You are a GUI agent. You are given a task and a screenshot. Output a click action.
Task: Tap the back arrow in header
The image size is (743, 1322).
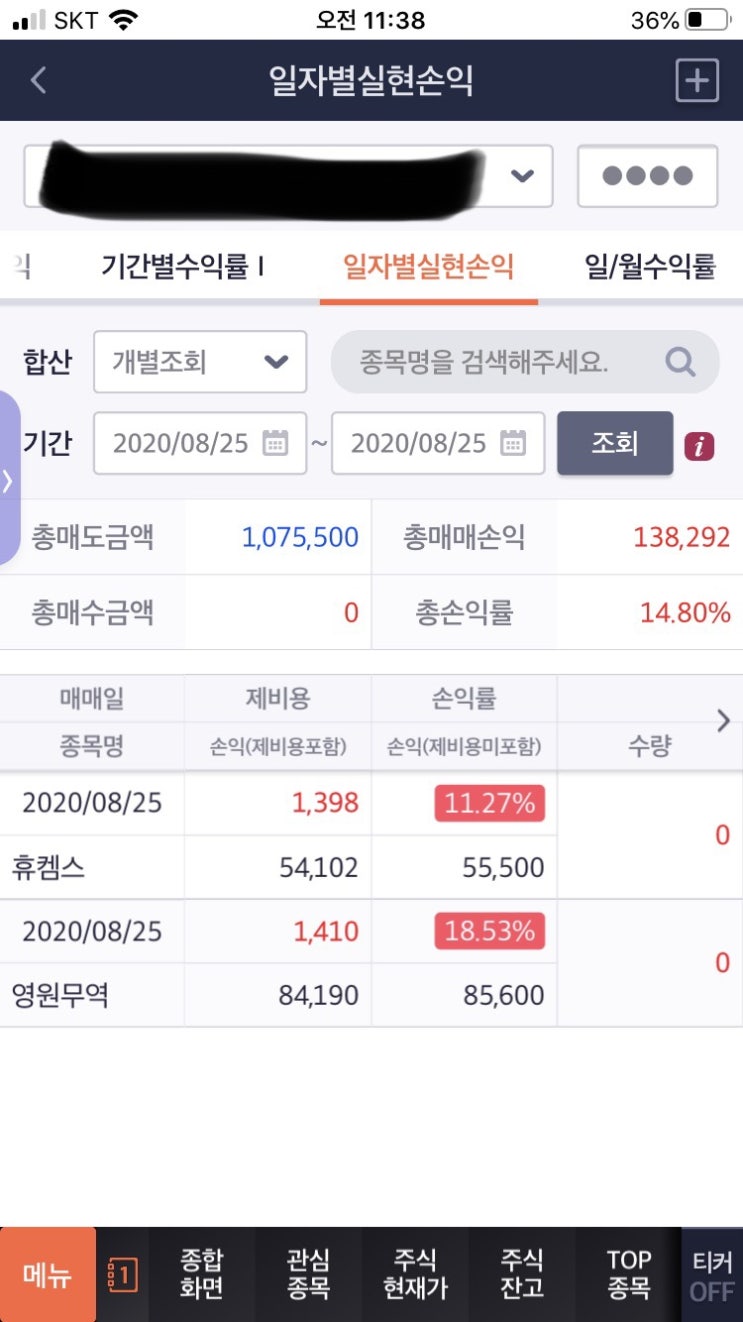[x=39, y=80]
